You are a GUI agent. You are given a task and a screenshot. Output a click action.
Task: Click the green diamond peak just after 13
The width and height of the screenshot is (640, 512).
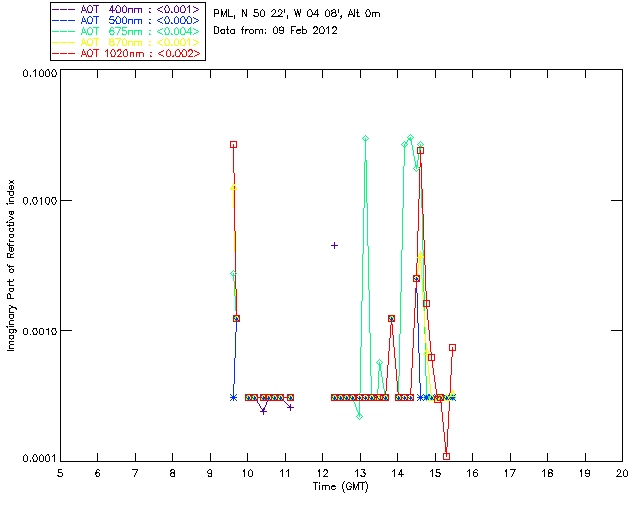pos(366,138)
